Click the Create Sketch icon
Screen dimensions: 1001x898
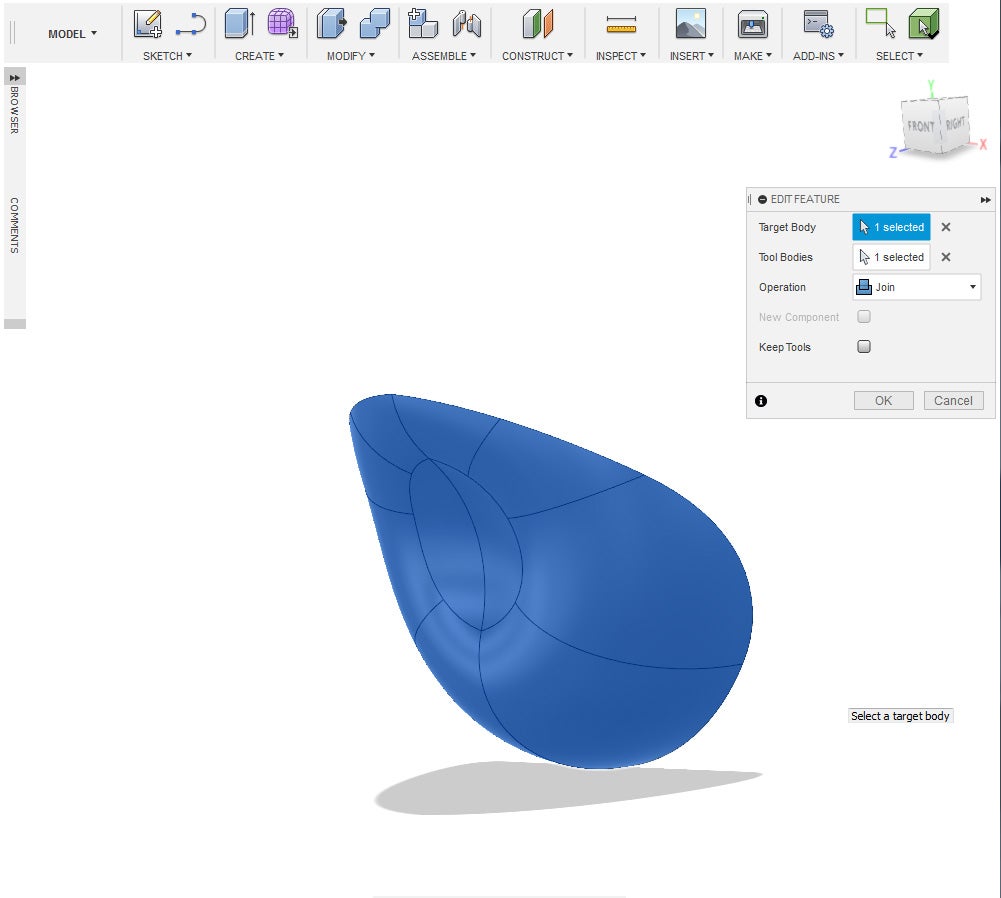(148, 24)
